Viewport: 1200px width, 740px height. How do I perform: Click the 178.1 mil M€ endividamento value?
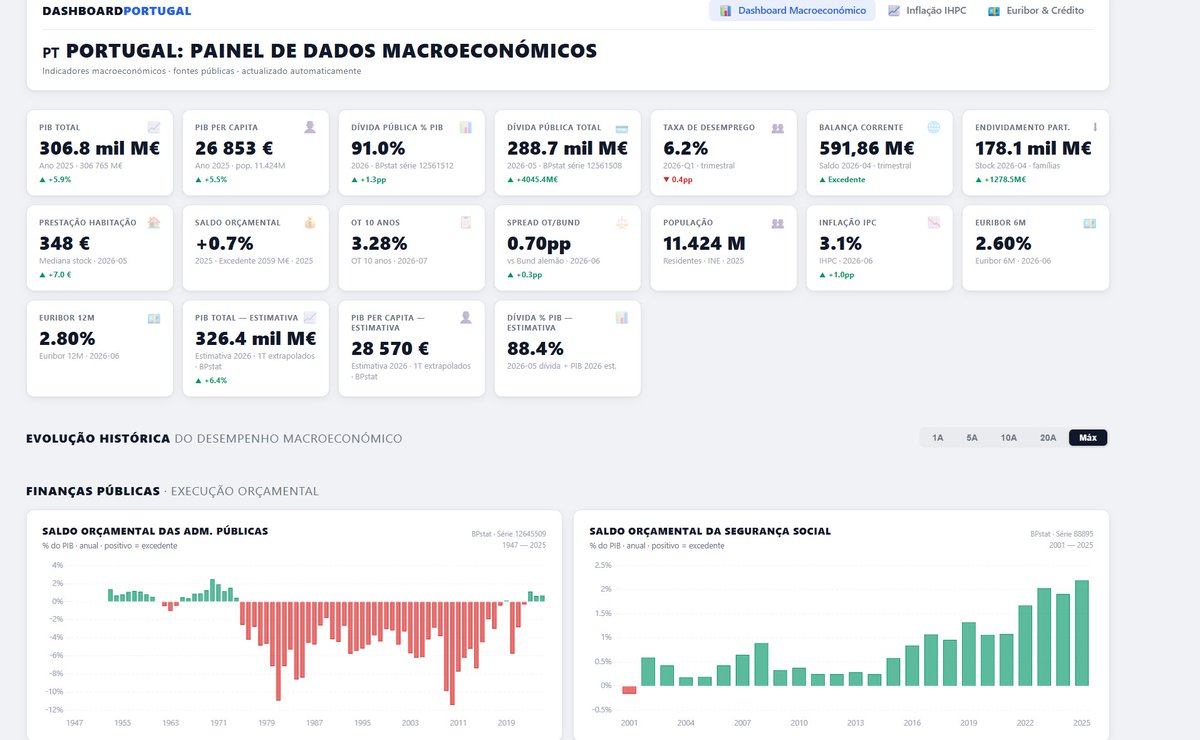(x=1033, y=148)
